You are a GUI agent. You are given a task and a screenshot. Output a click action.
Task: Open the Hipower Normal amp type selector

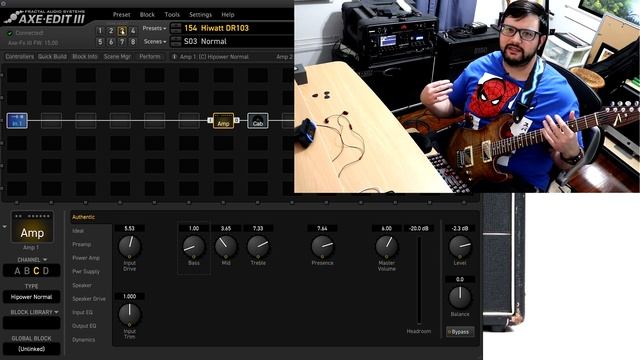tap(31, 297)
